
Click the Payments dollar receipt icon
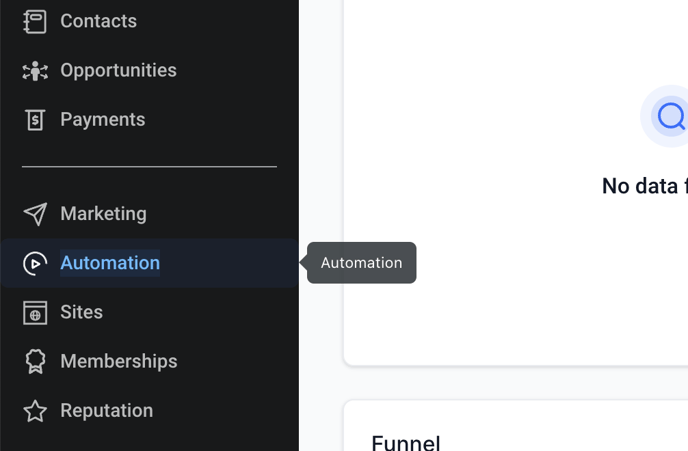(x=35, y=120)
